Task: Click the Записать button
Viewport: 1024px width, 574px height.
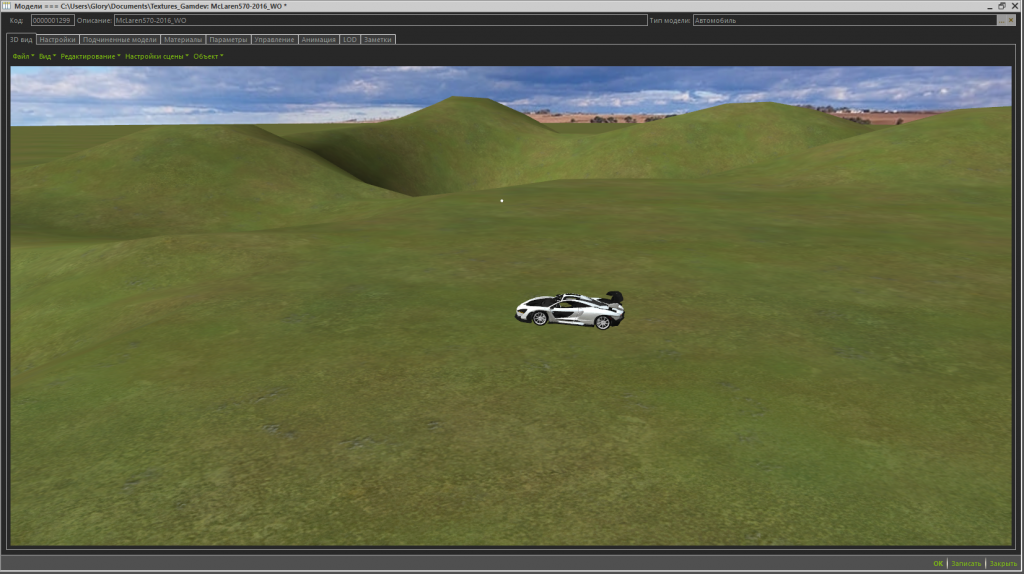Action: [x=966, y=564]
